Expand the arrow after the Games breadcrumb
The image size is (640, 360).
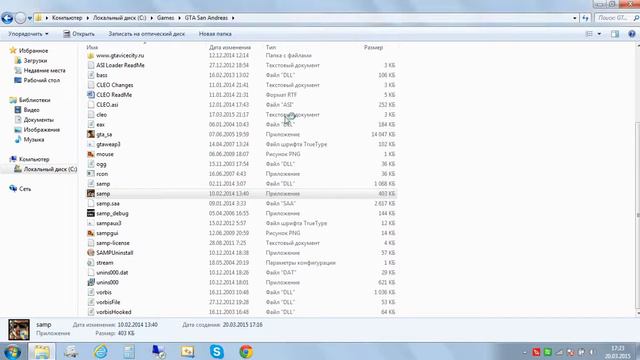[179, 18]
